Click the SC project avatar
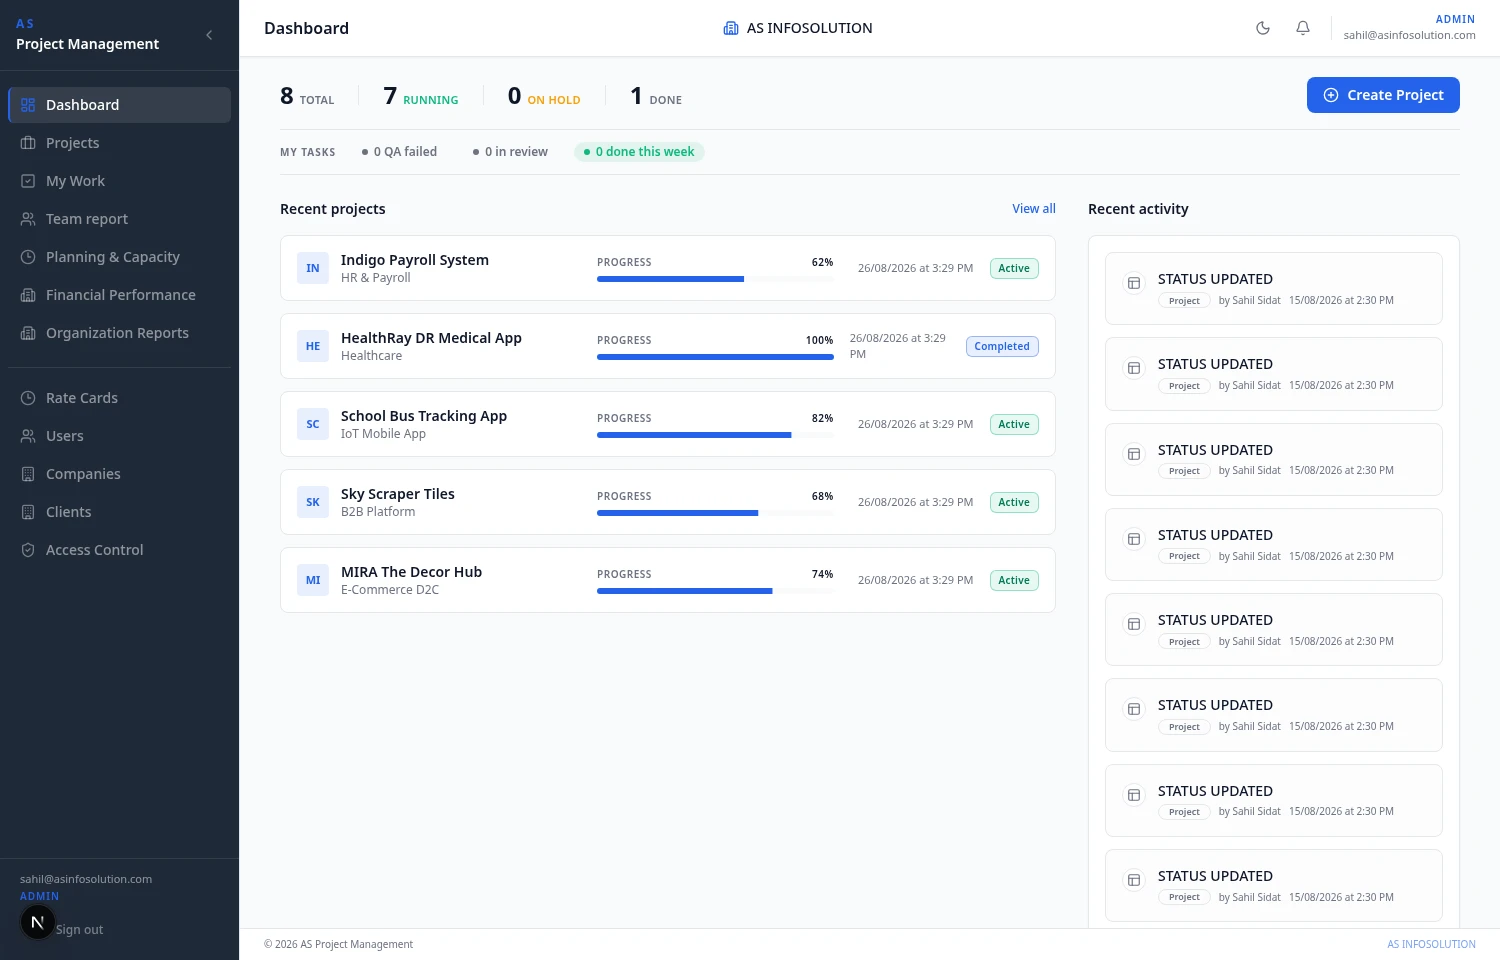This screenshot has height=960, width=1500. pos(313,424)
